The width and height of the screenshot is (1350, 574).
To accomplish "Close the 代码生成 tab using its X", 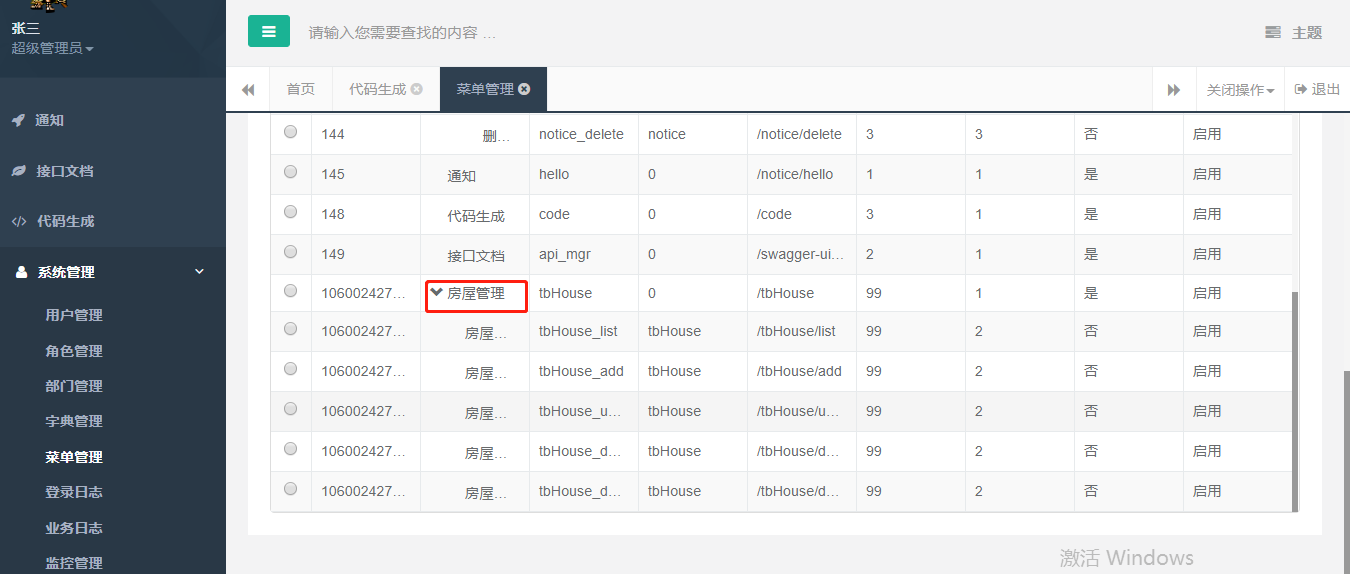I will (417, 89).
